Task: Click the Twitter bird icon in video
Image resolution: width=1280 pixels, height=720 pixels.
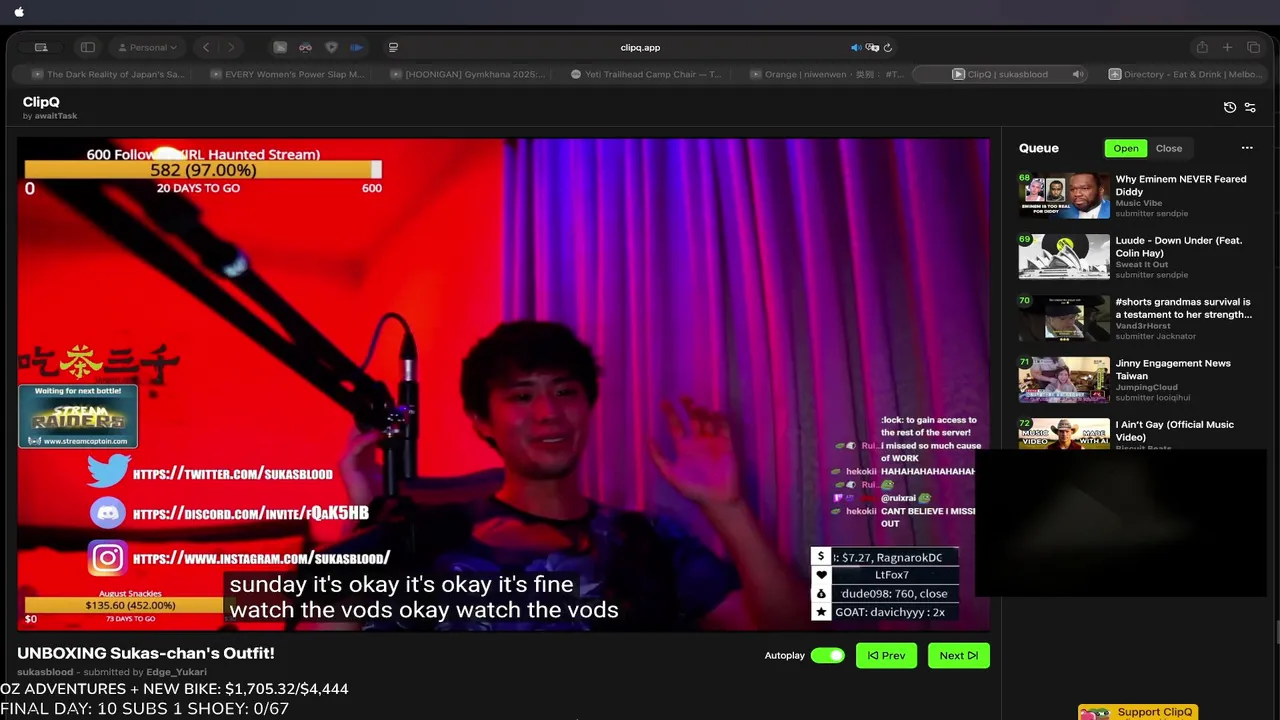Action: pos(108,472)
